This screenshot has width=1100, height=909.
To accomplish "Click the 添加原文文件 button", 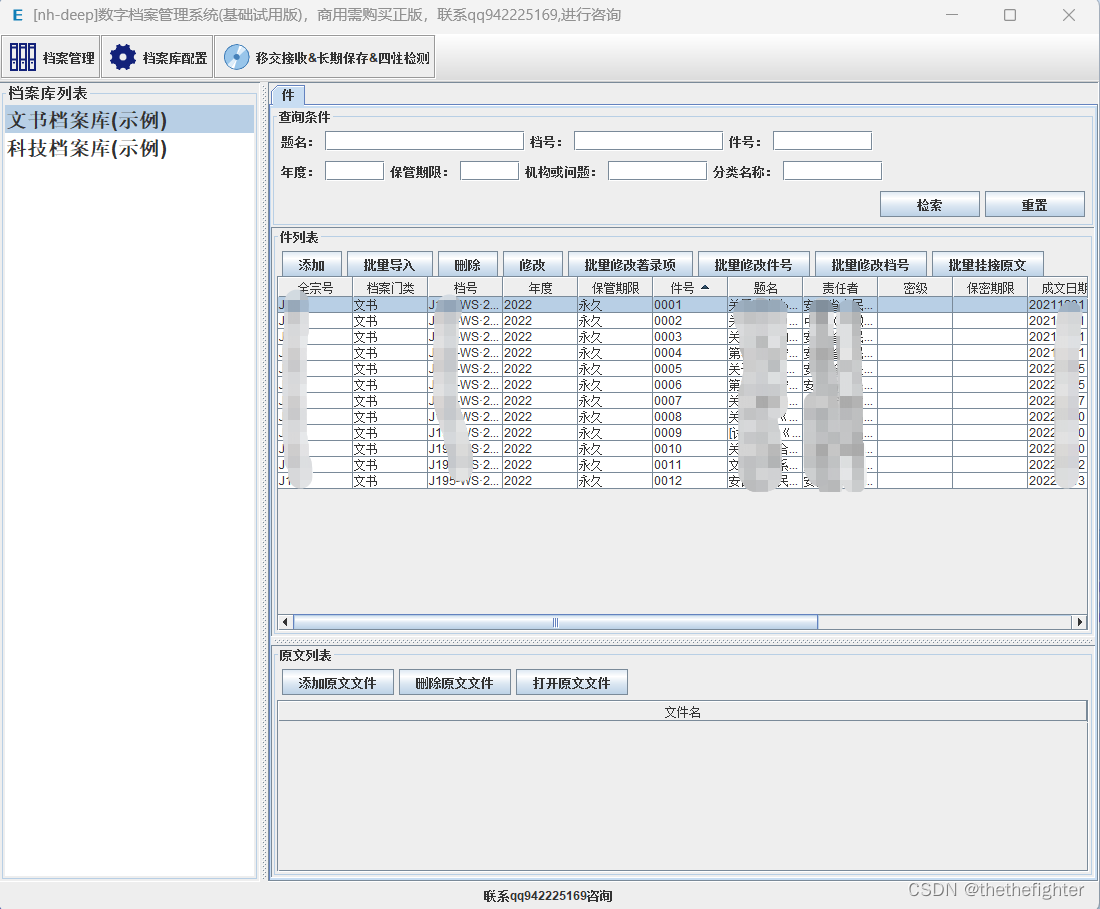I will [x=337, y=682].
